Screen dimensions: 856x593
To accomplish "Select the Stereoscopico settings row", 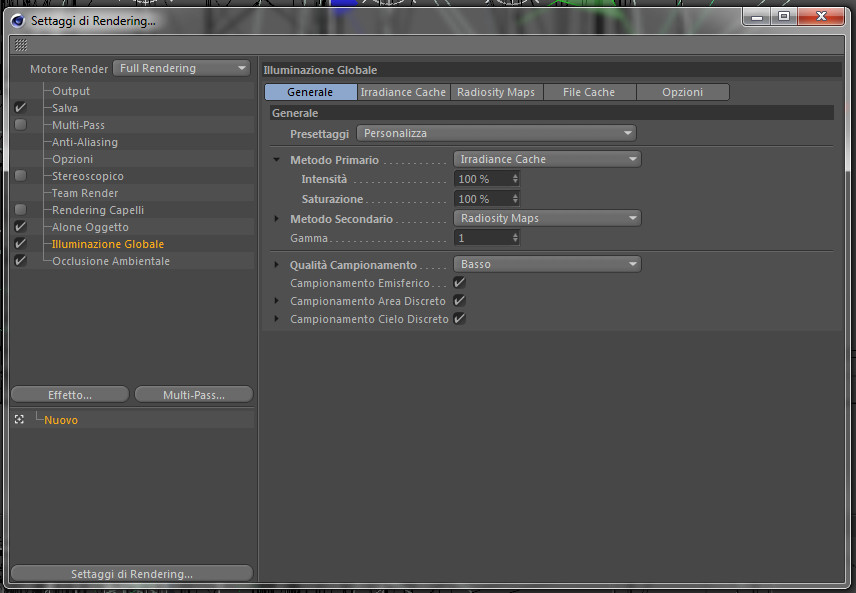I will click(x=132, y=175).
